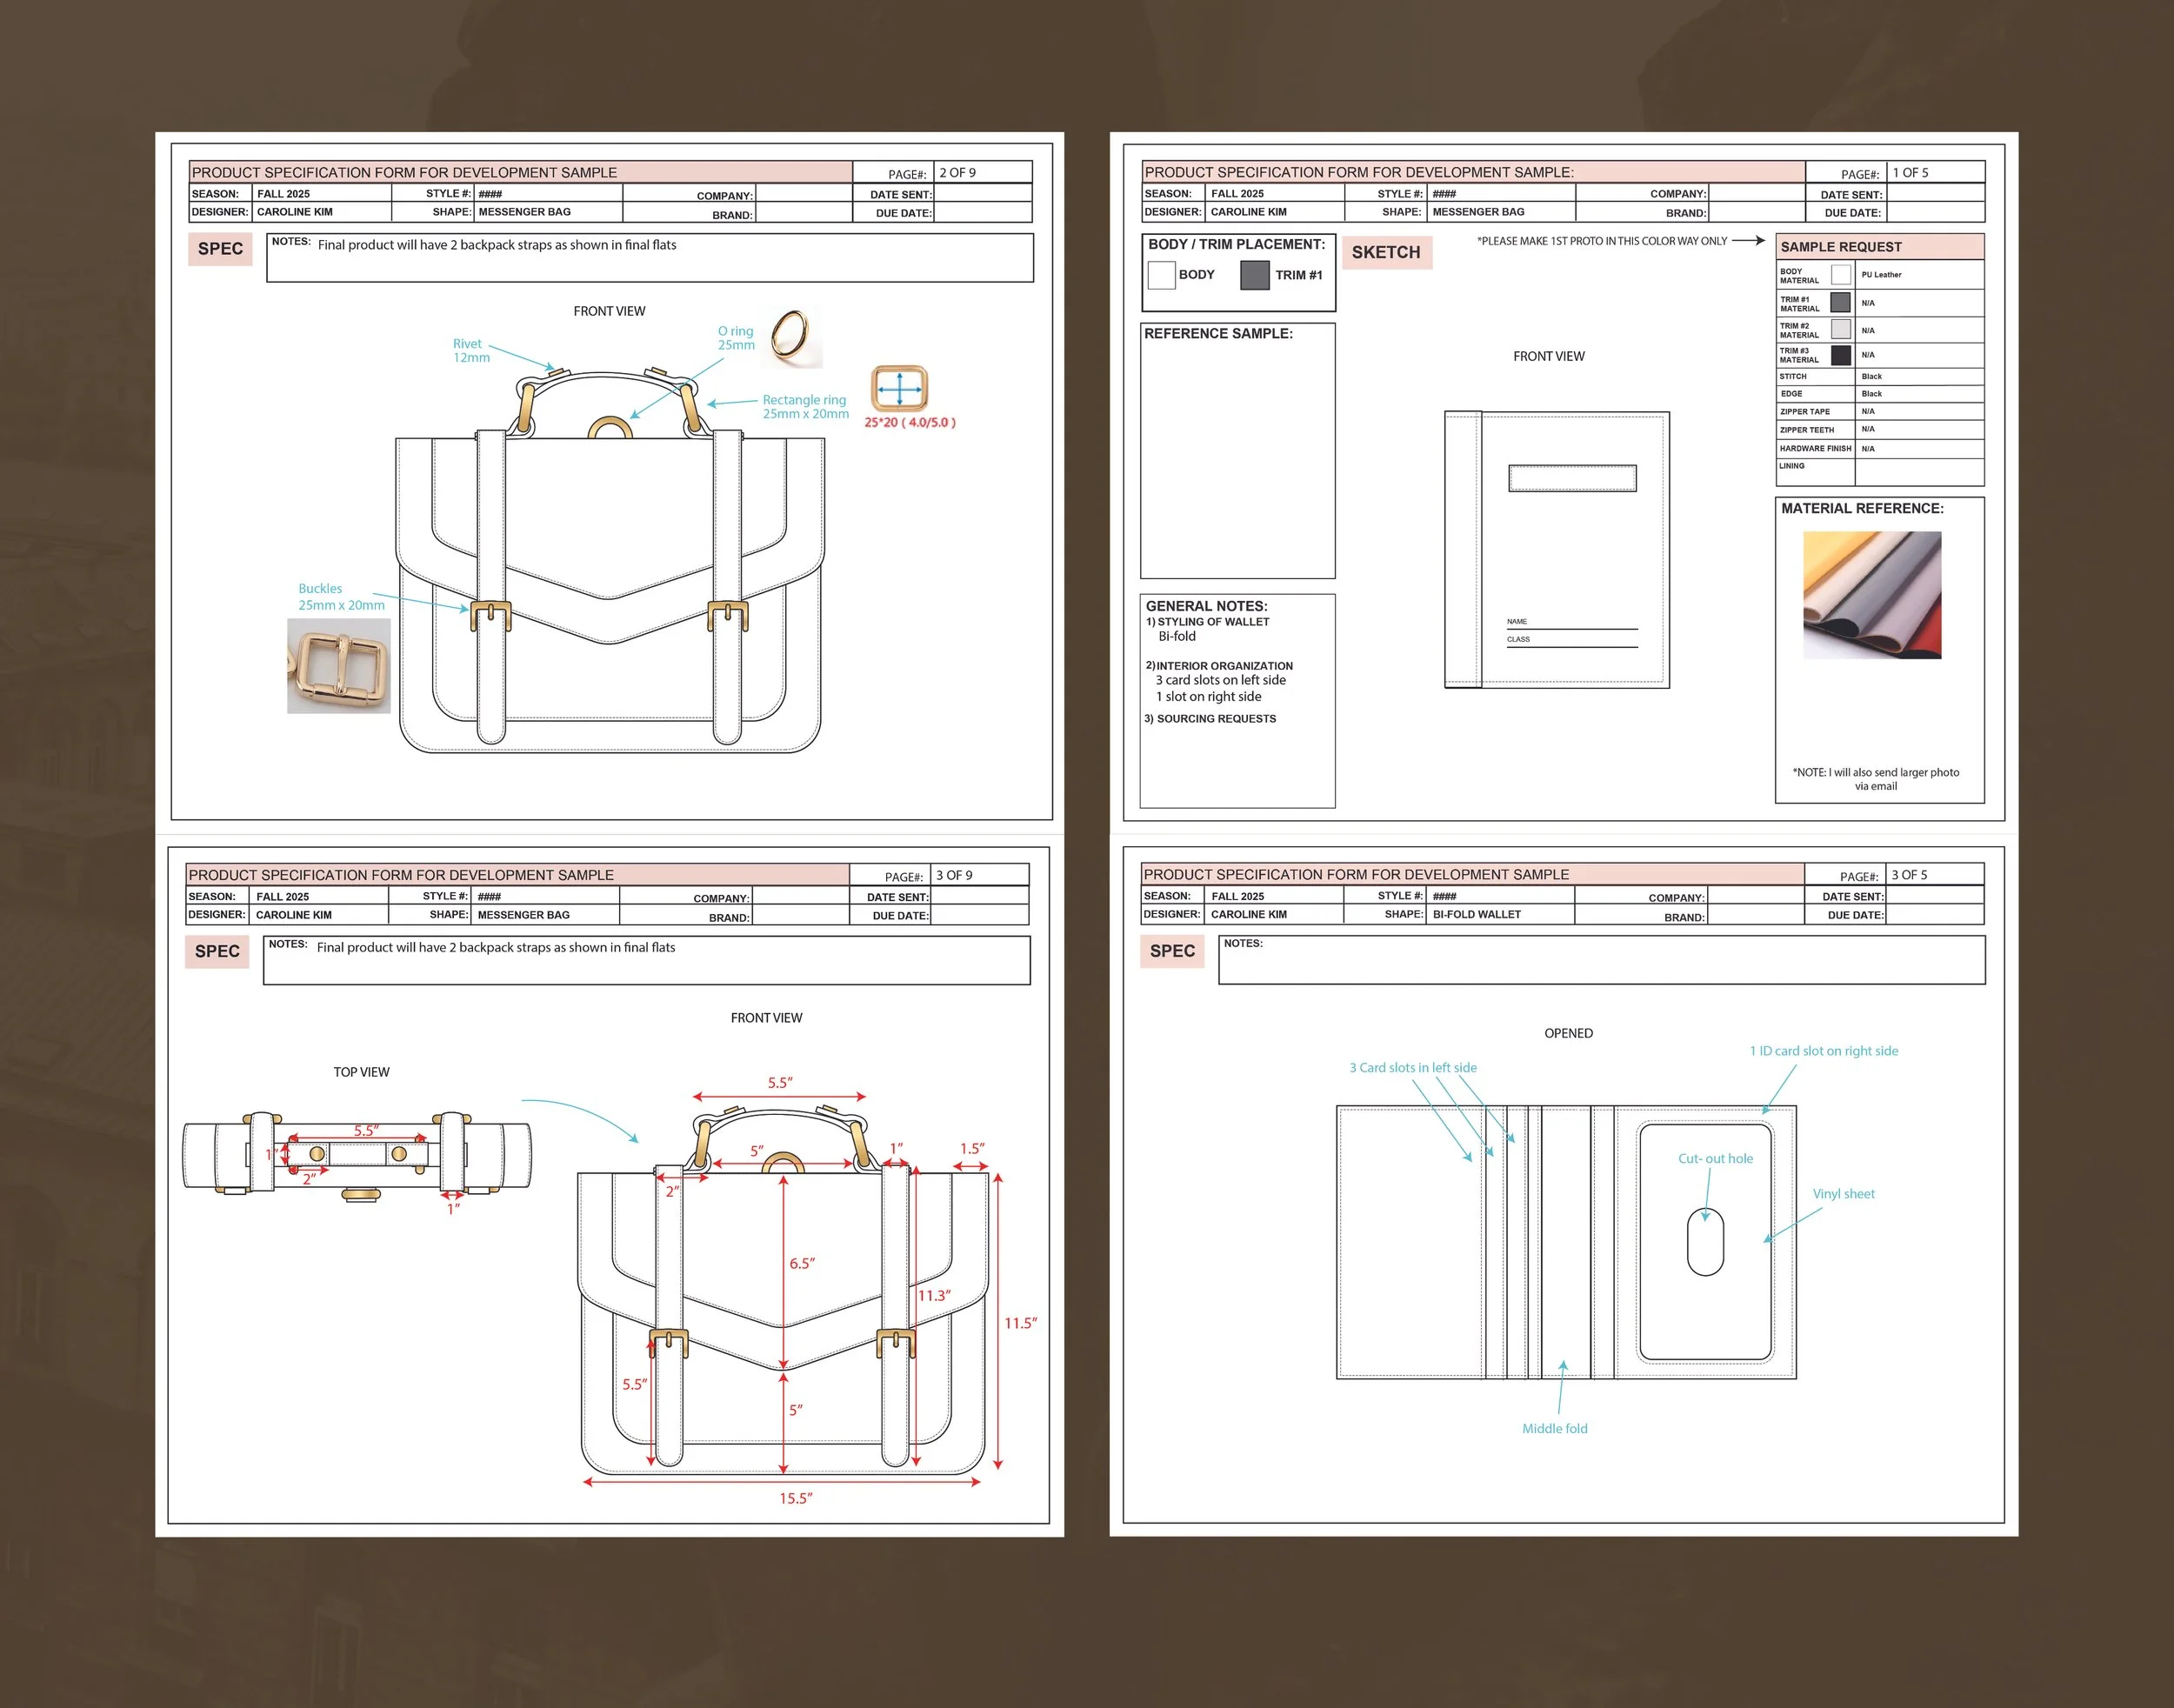Click the 'Middle fold' callout

tap(1554, 1429)
